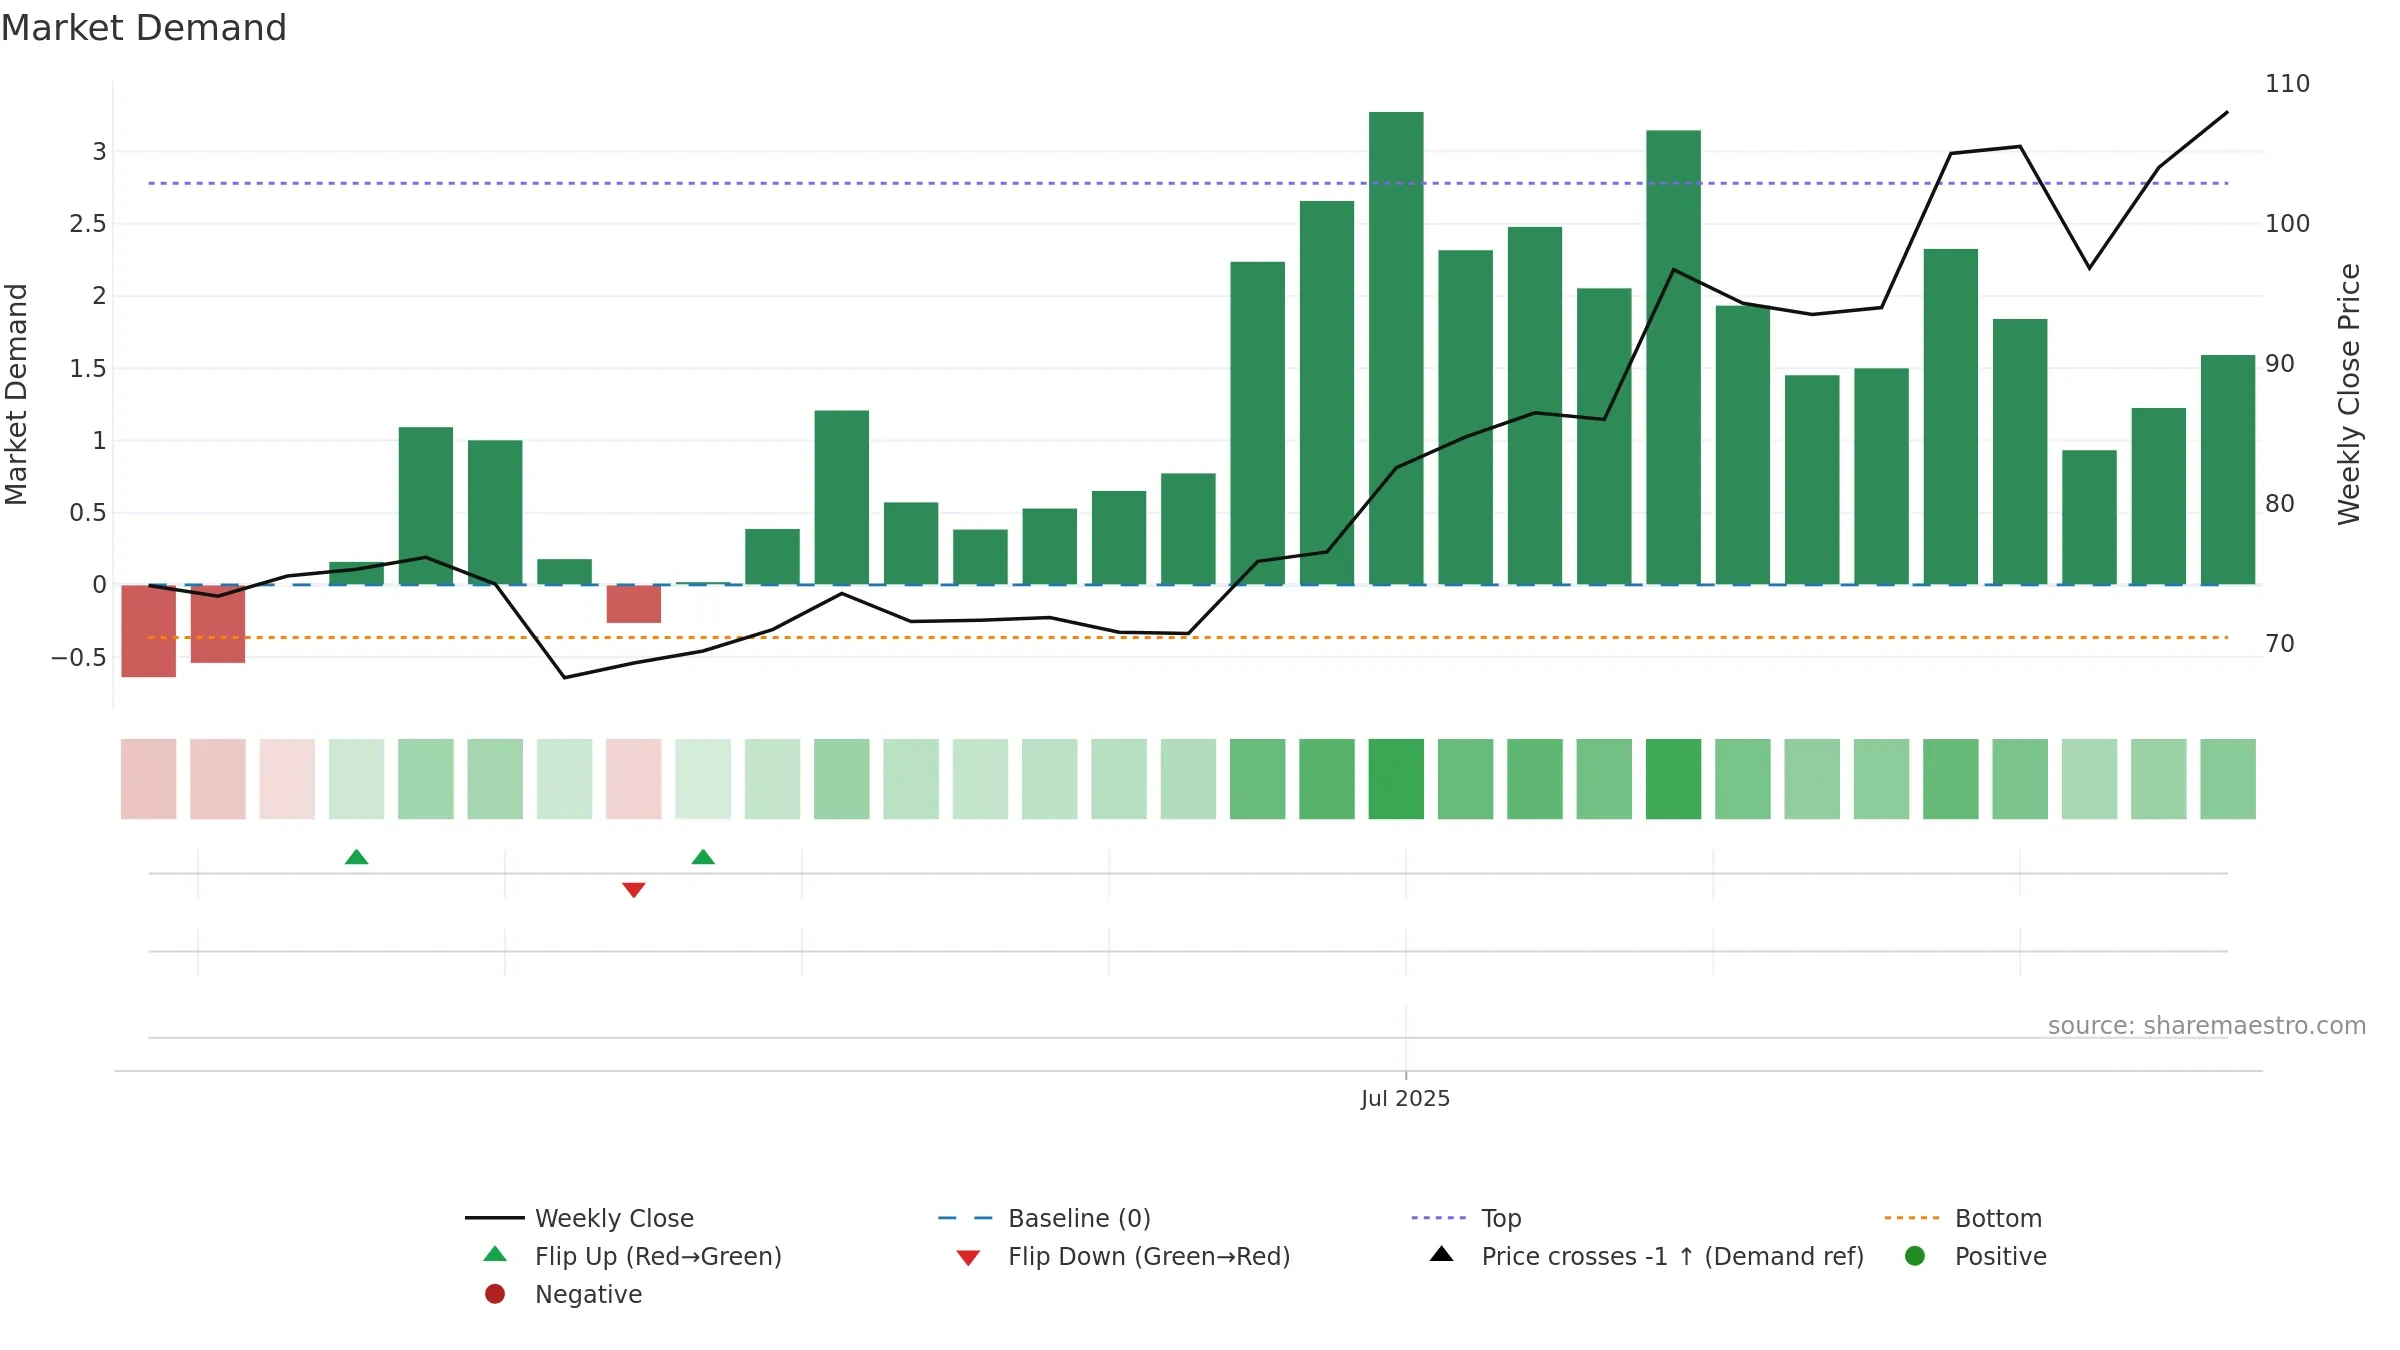
Task: Click the Market Demand chart title
Action: [144, 28]
